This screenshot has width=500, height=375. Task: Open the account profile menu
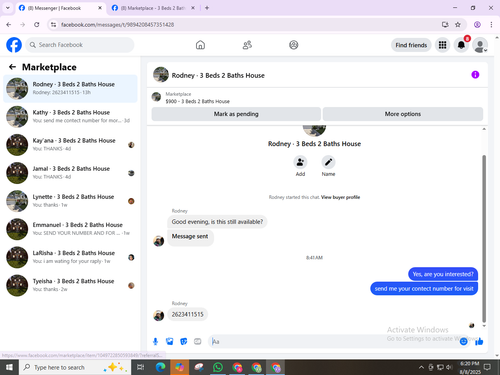coord(480,45)
